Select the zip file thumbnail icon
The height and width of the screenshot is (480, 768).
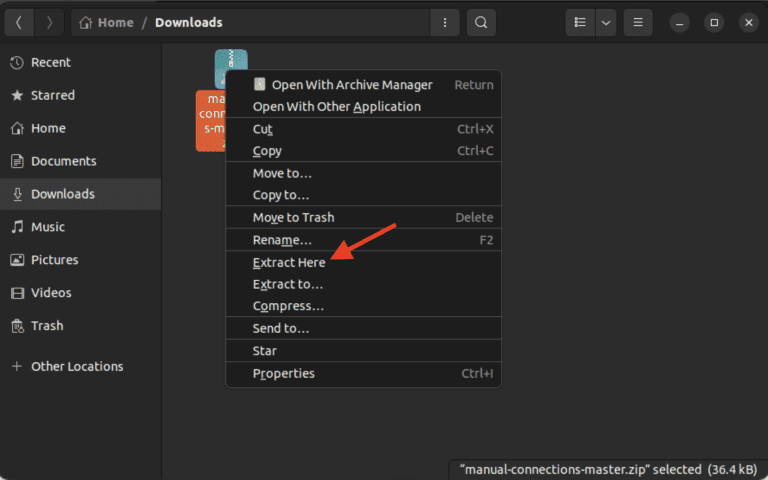[x=231, y=67]
